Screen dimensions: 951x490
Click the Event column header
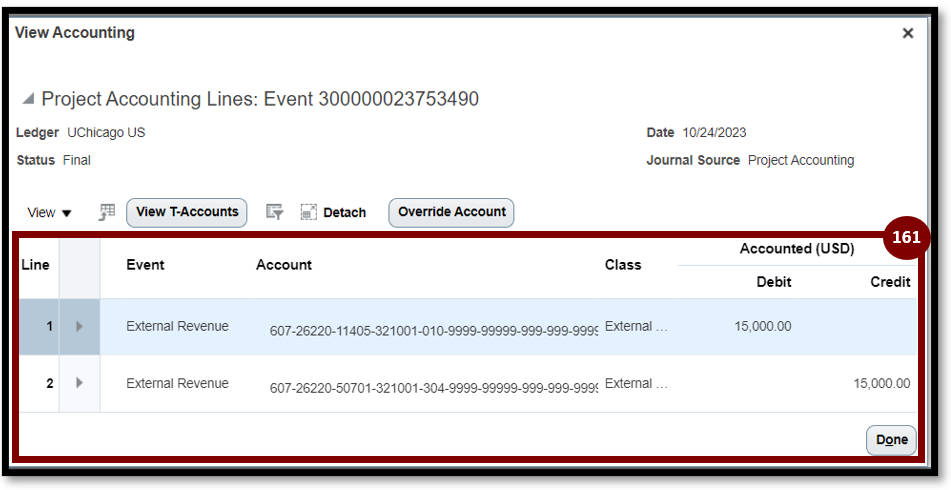[145, 265]
